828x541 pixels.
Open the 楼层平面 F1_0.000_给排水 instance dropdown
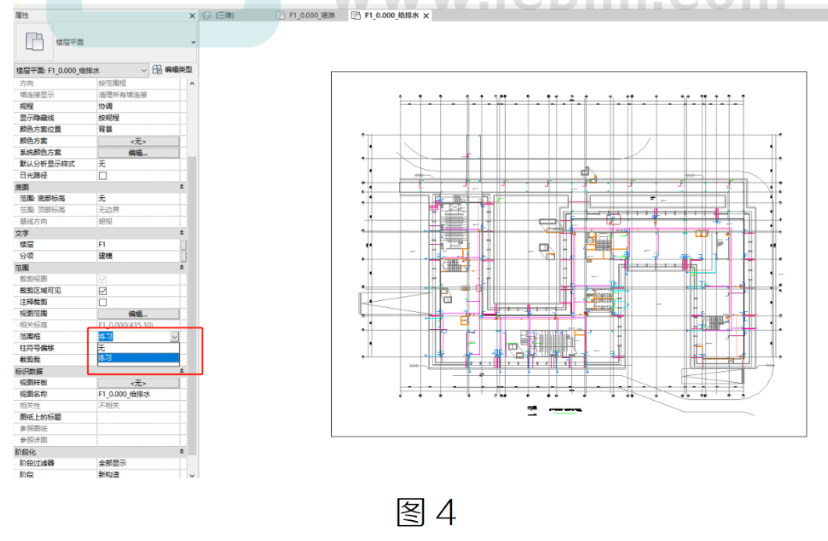[x=82, y=70]
